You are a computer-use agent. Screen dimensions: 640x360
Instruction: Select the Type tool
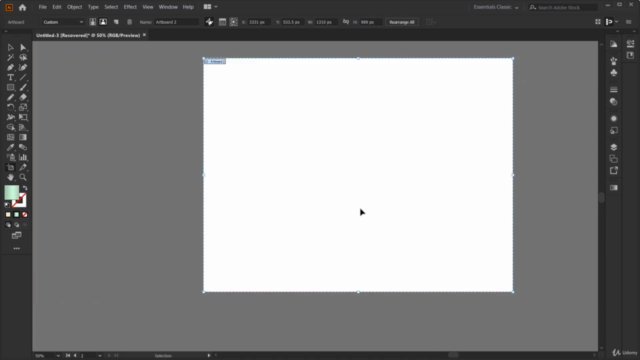click(11, 78)
